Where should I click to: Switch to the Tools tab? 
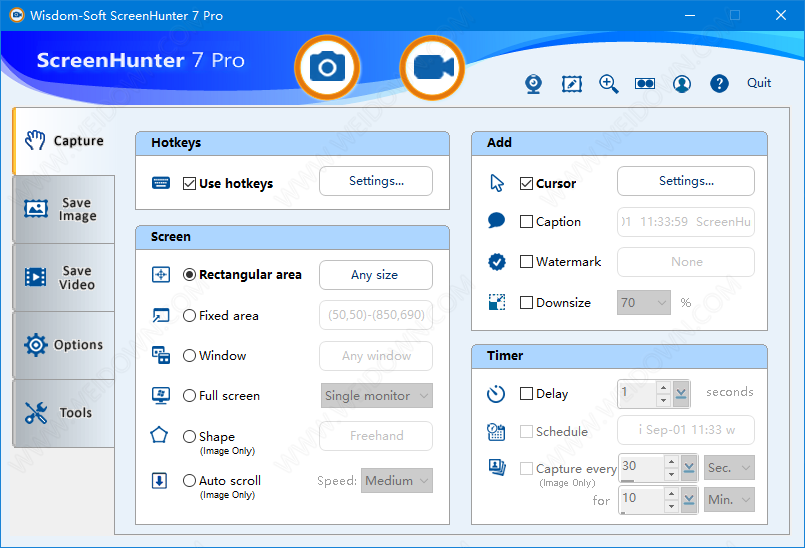tap(64, 413)
